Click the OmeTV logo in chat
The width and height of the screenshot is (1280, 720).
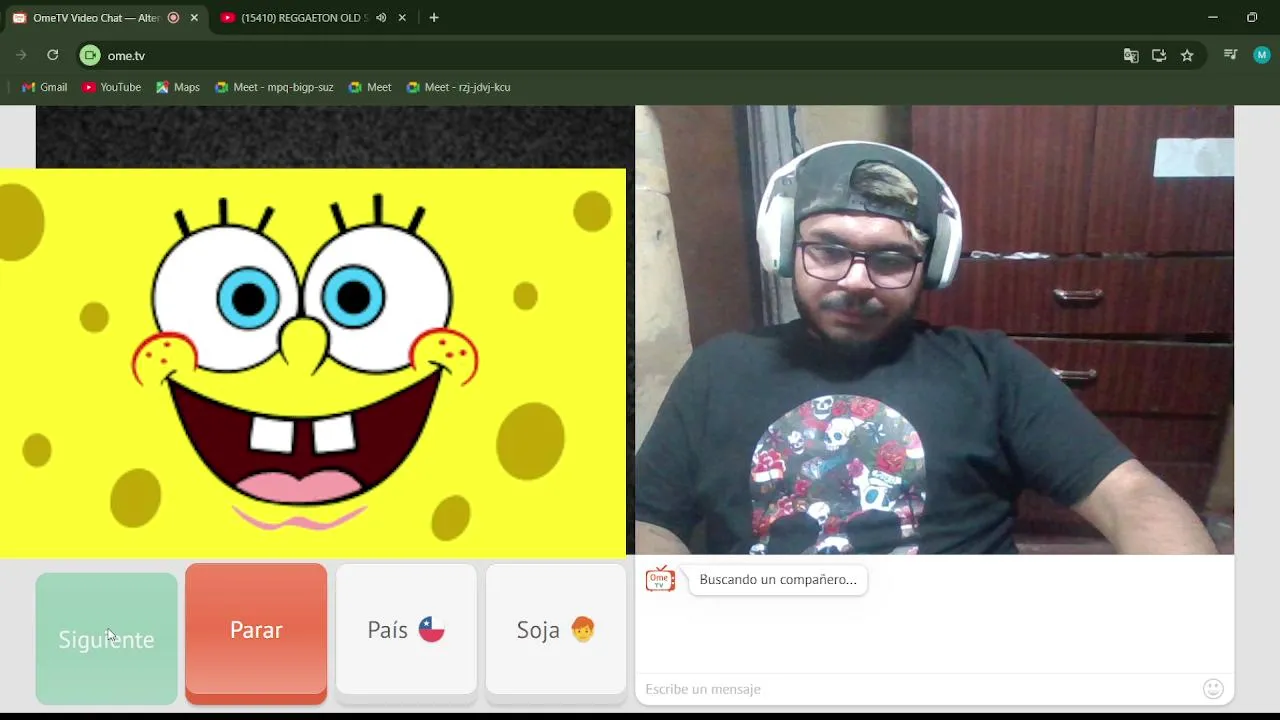pyautogui.click(x=660, y=579)
